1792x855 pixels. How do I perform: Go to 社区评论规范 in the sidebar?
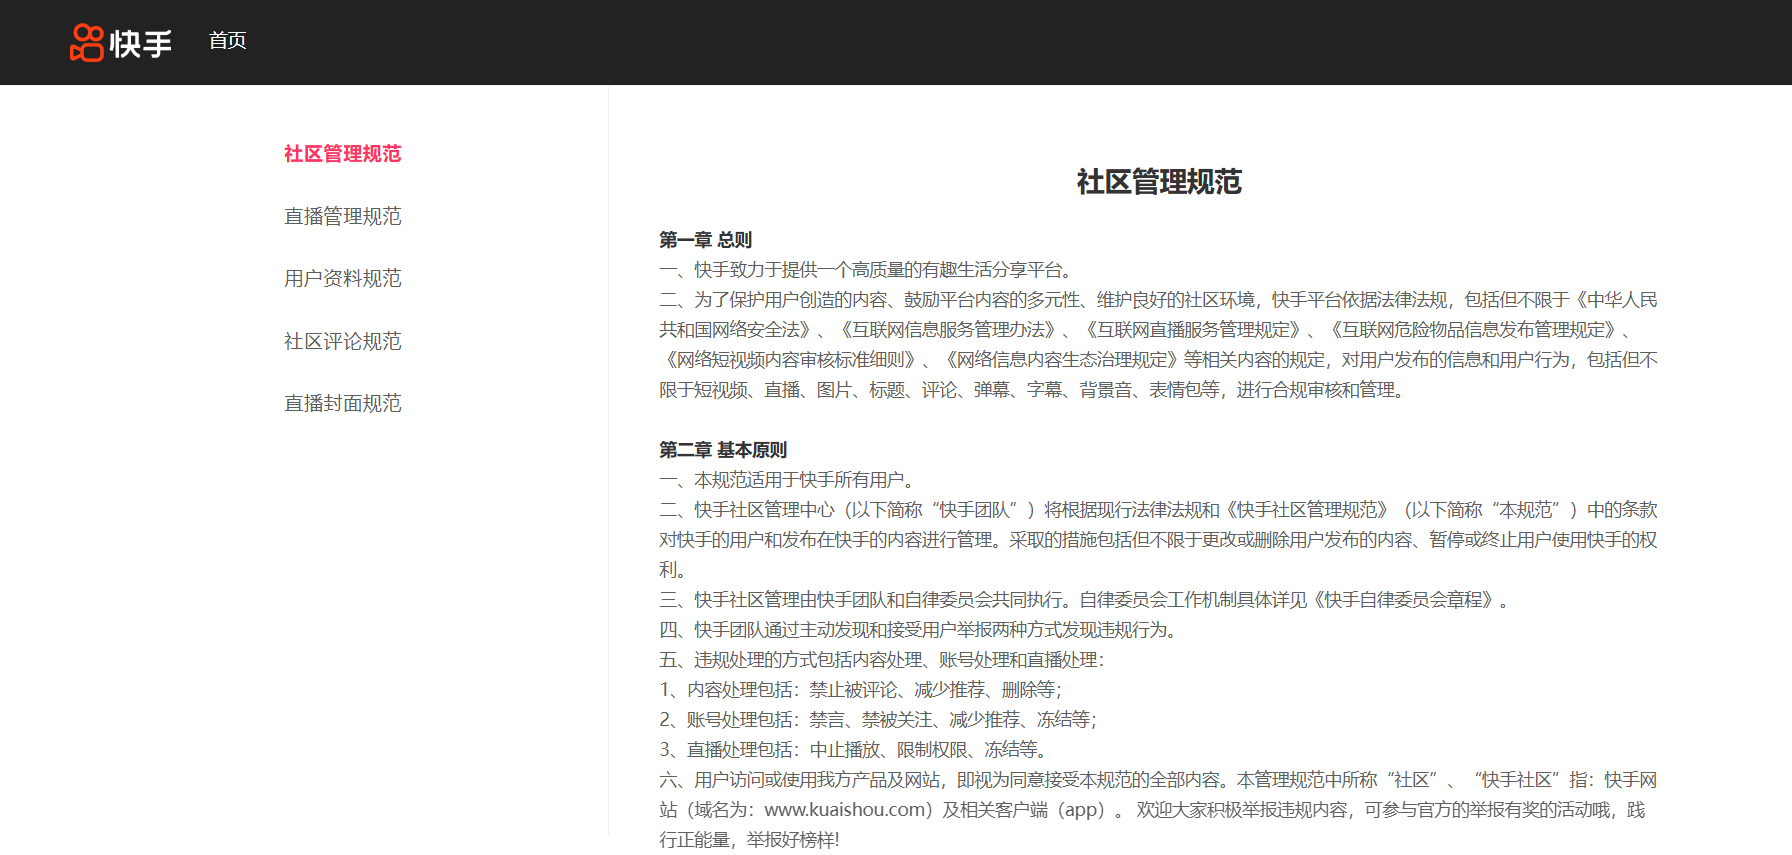click(342, 341)
